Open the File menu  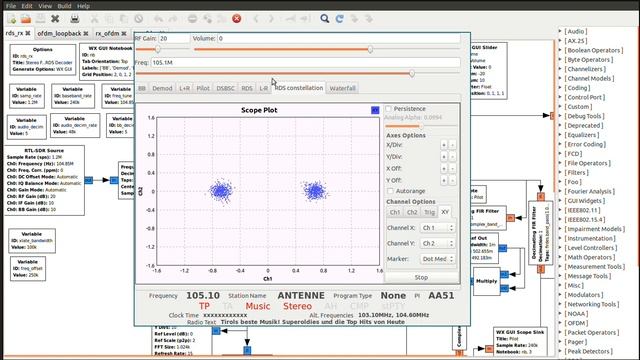click(11, 6)
